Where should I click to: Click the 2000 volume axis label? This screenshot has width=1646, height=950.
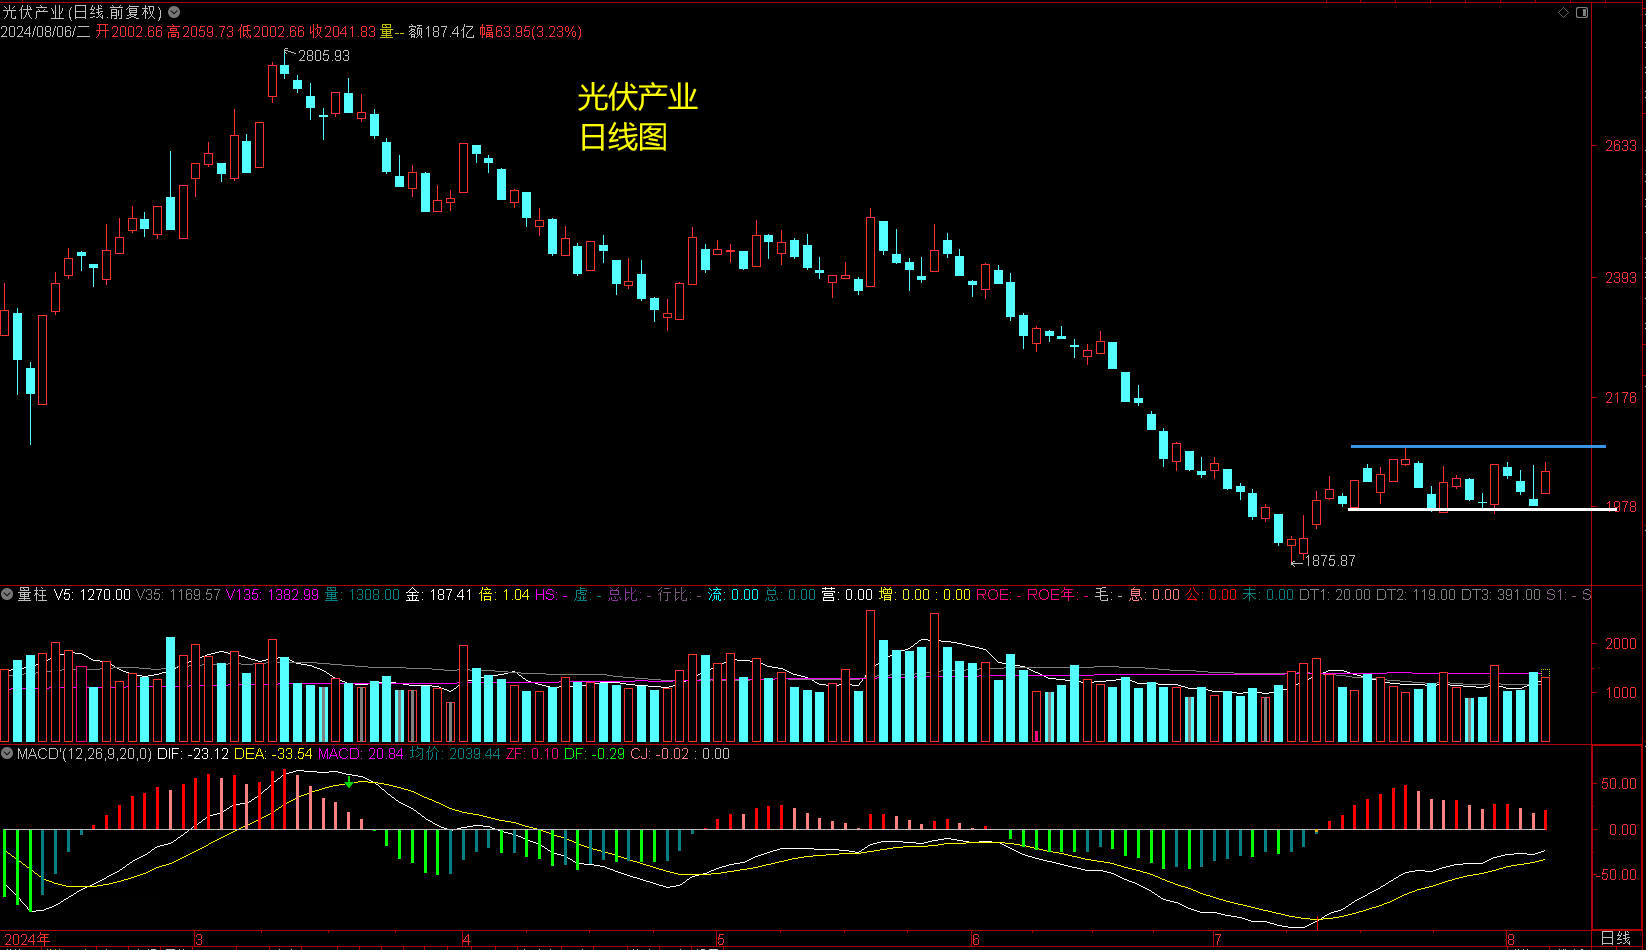1621,644
